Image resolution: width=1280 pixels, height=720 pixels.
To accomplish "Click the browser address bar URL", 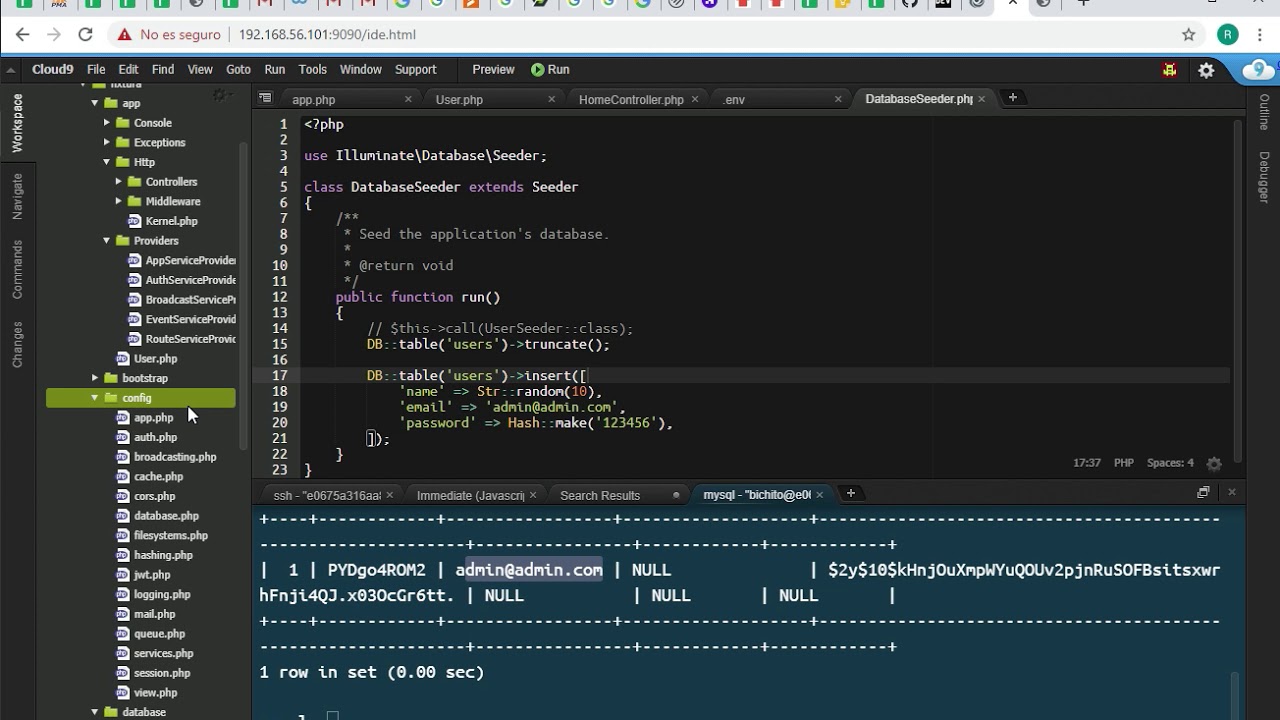I will pyautogui.click(x=327, y=34).
